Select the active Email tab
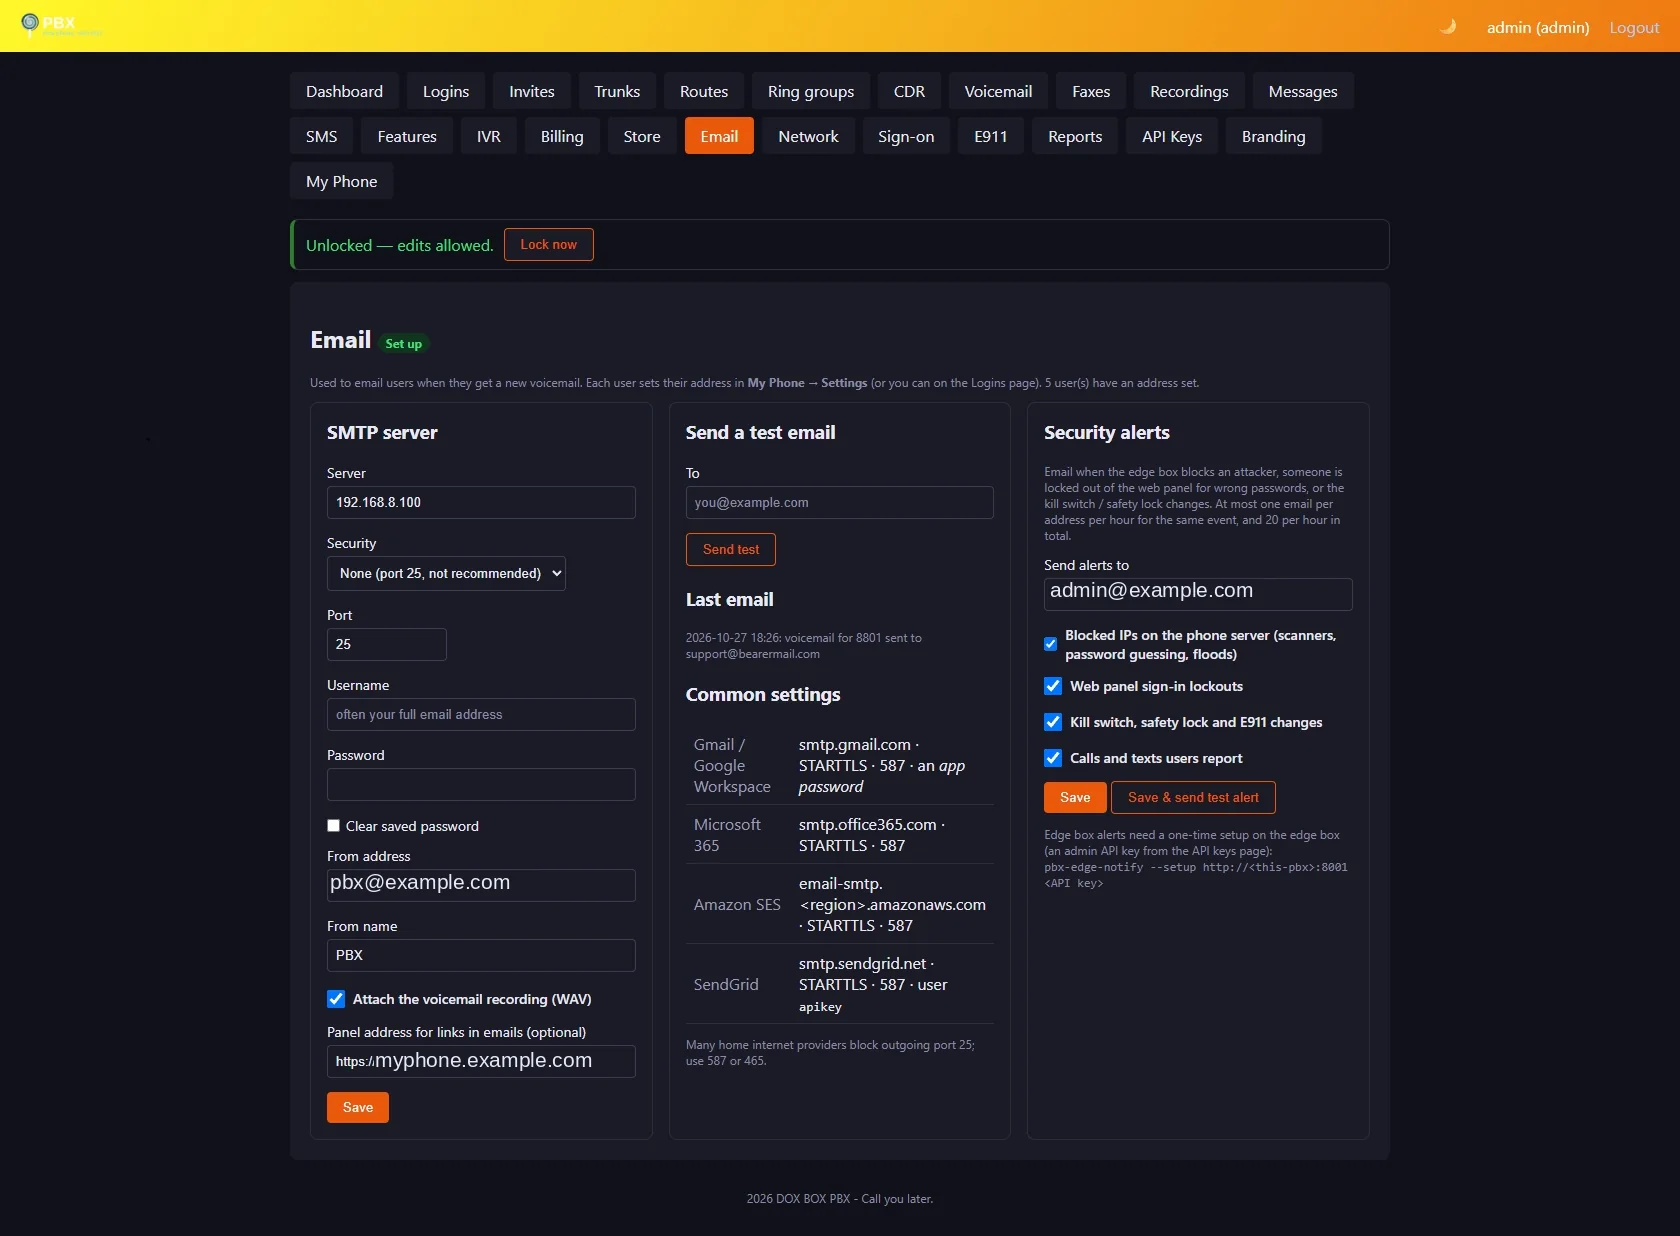This screenshot has height=1236, width=1680. pyautogui.click(x=719, y=136)
